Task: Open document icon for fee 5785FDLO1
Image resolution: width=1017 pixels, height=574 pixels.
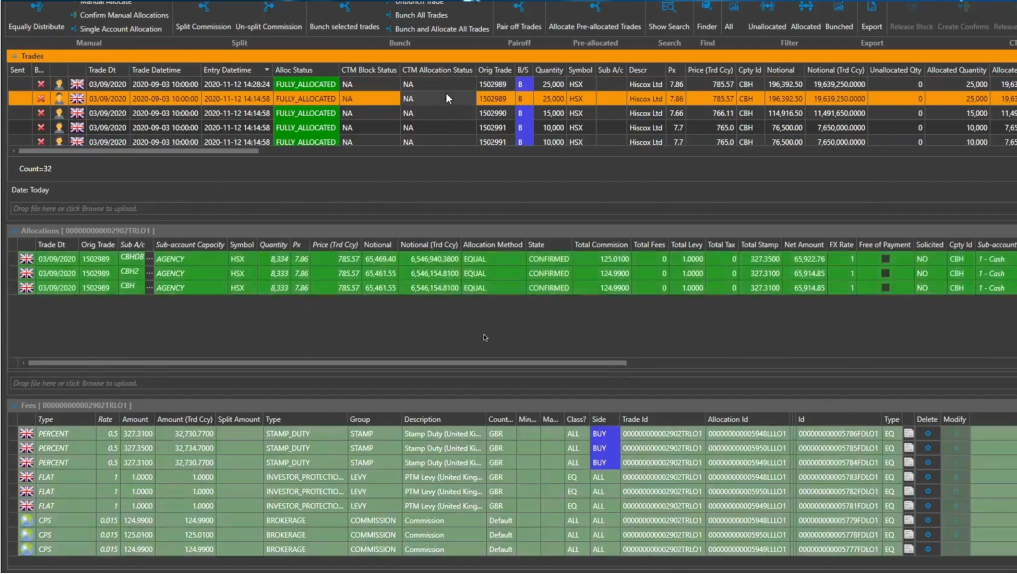Action: (x=909, y=448)
